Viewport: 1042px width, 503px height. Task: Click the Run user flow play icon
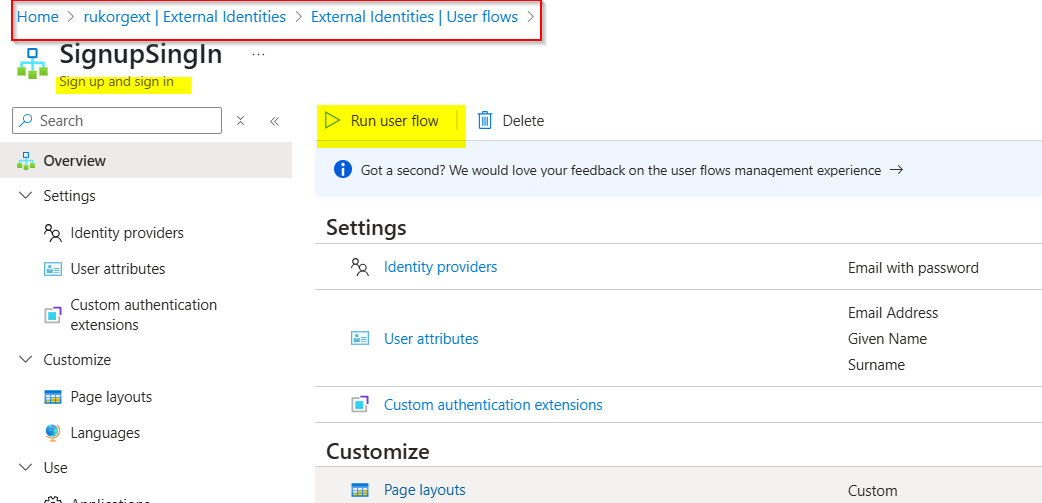[x=332, y=120]
